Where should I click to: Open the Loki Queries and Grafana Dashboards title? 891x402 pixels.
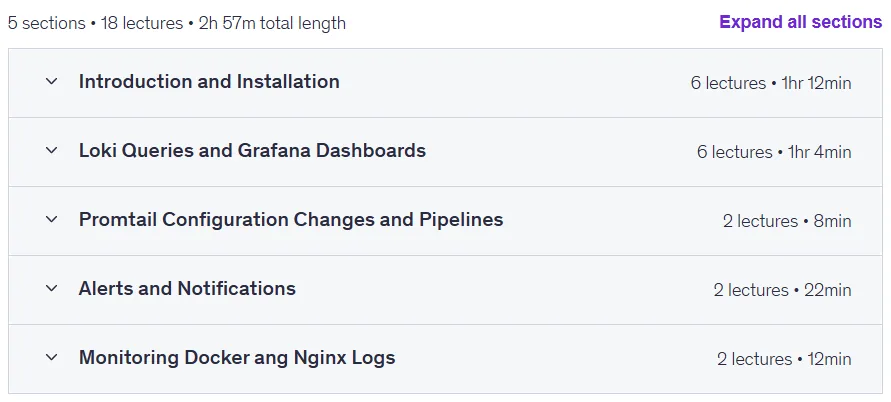[x=252, y=151]
